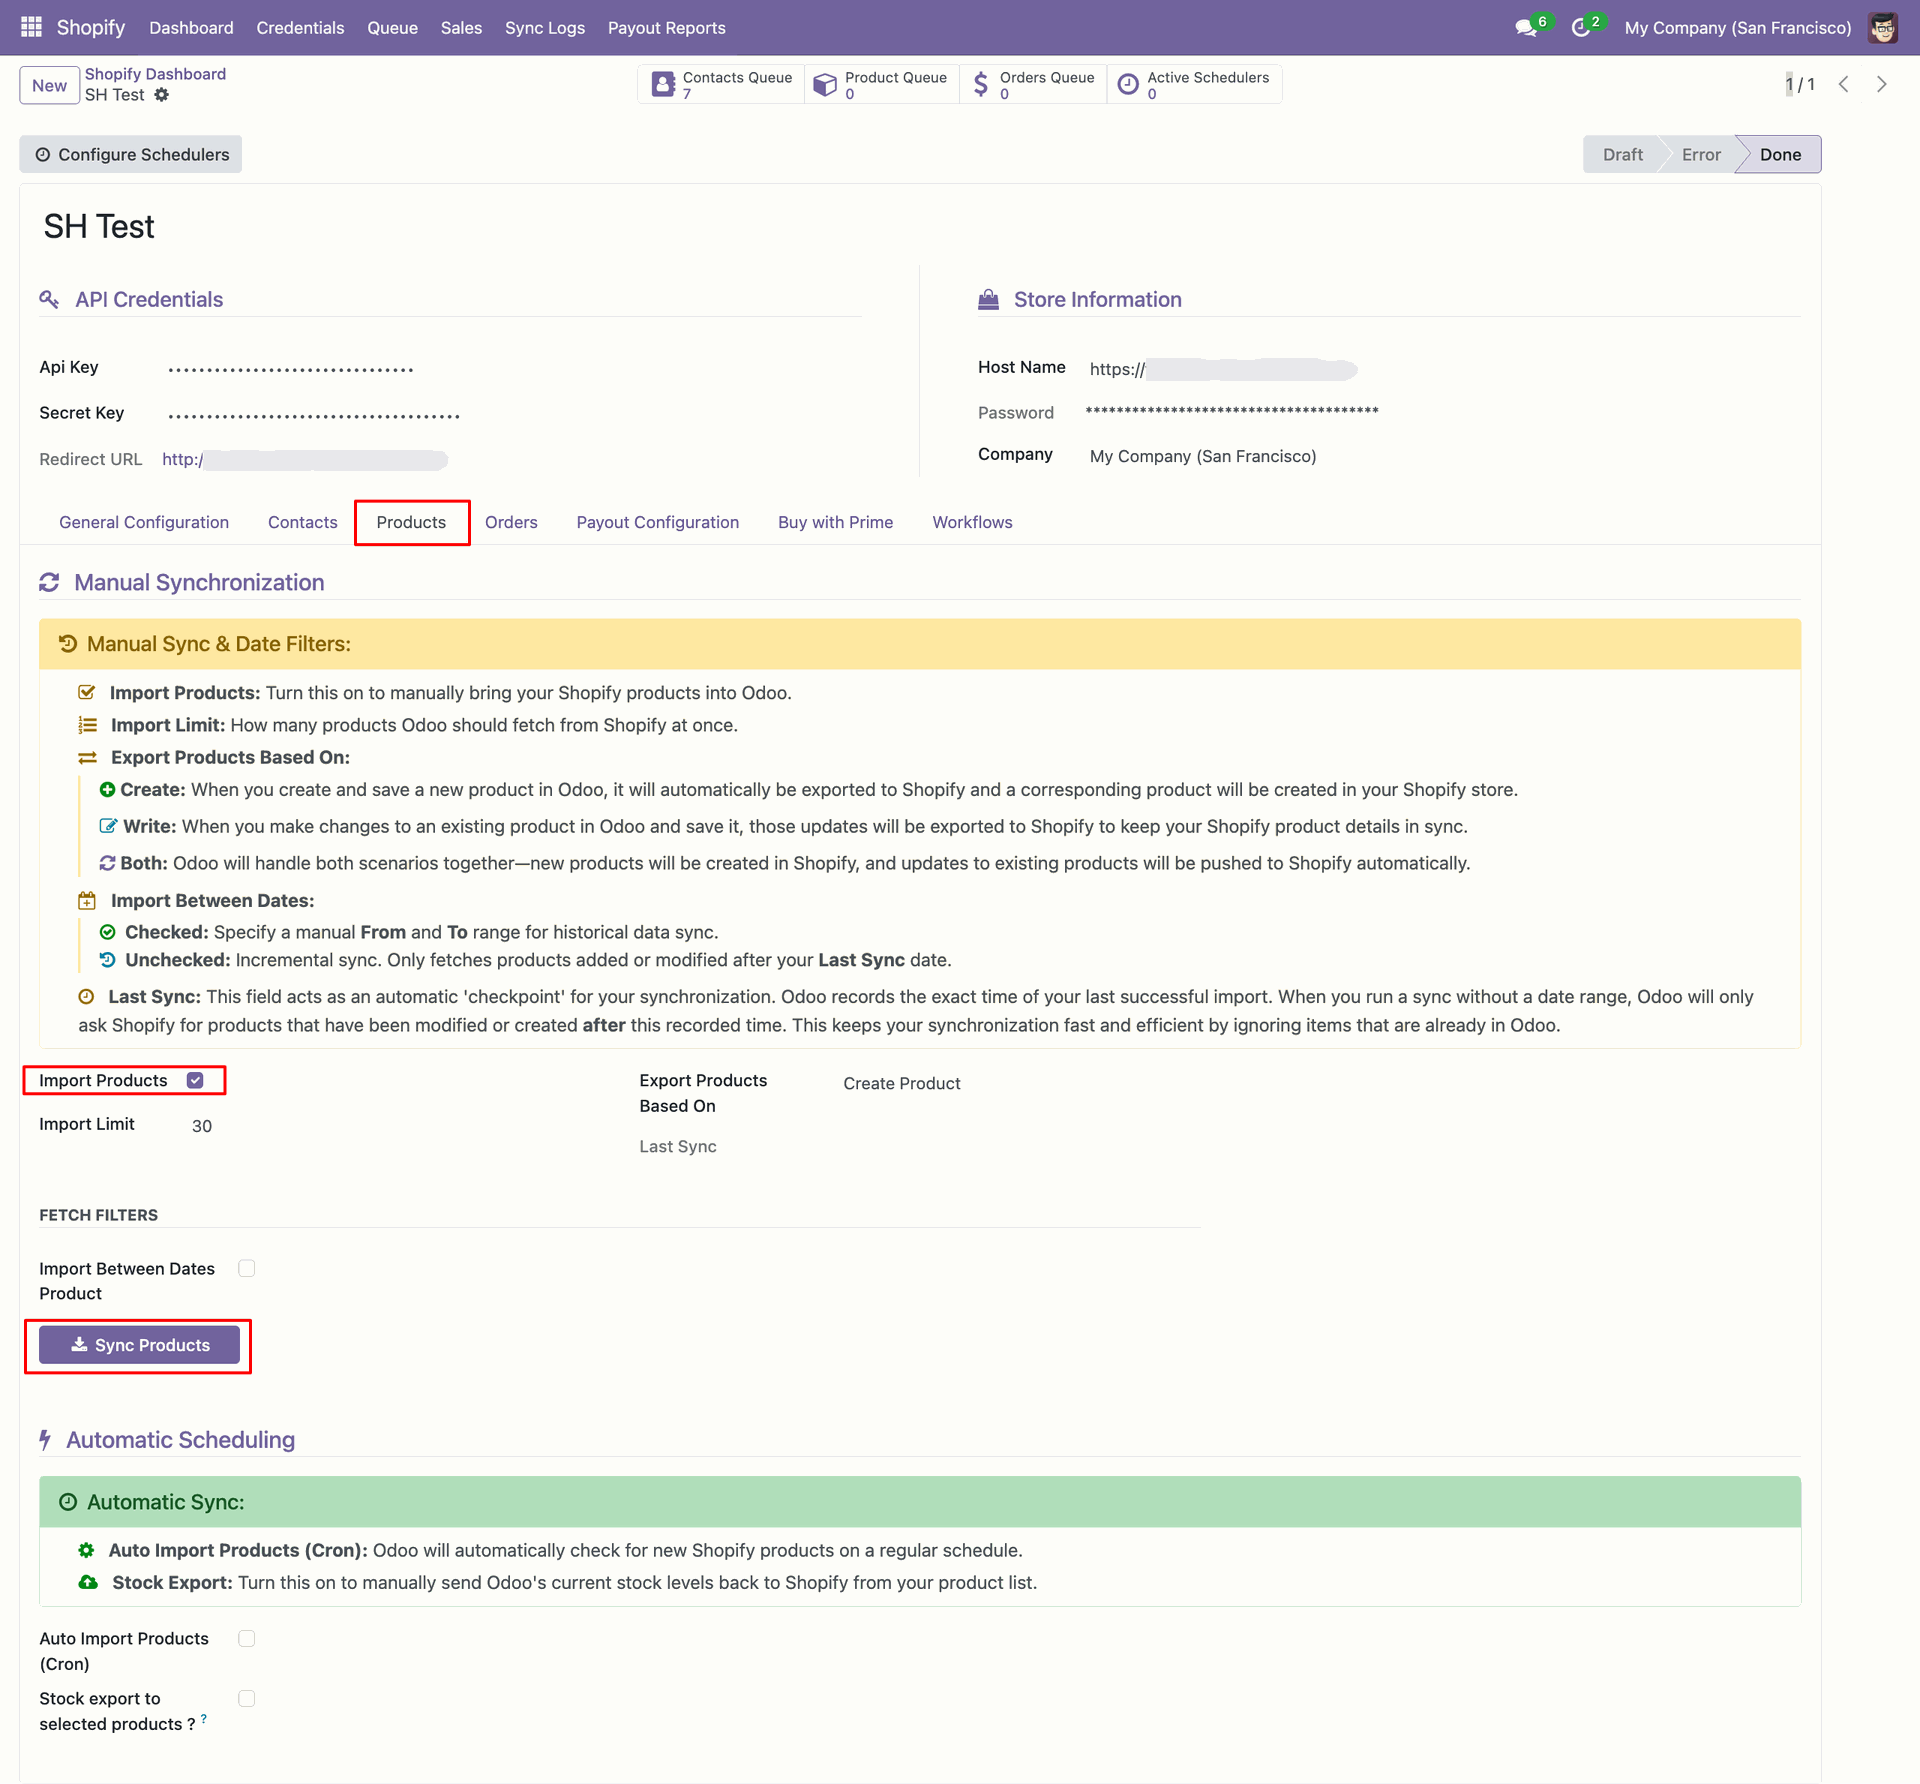
Task: Enable Stock export to selected products checkbox
Action: (247, 1698)
